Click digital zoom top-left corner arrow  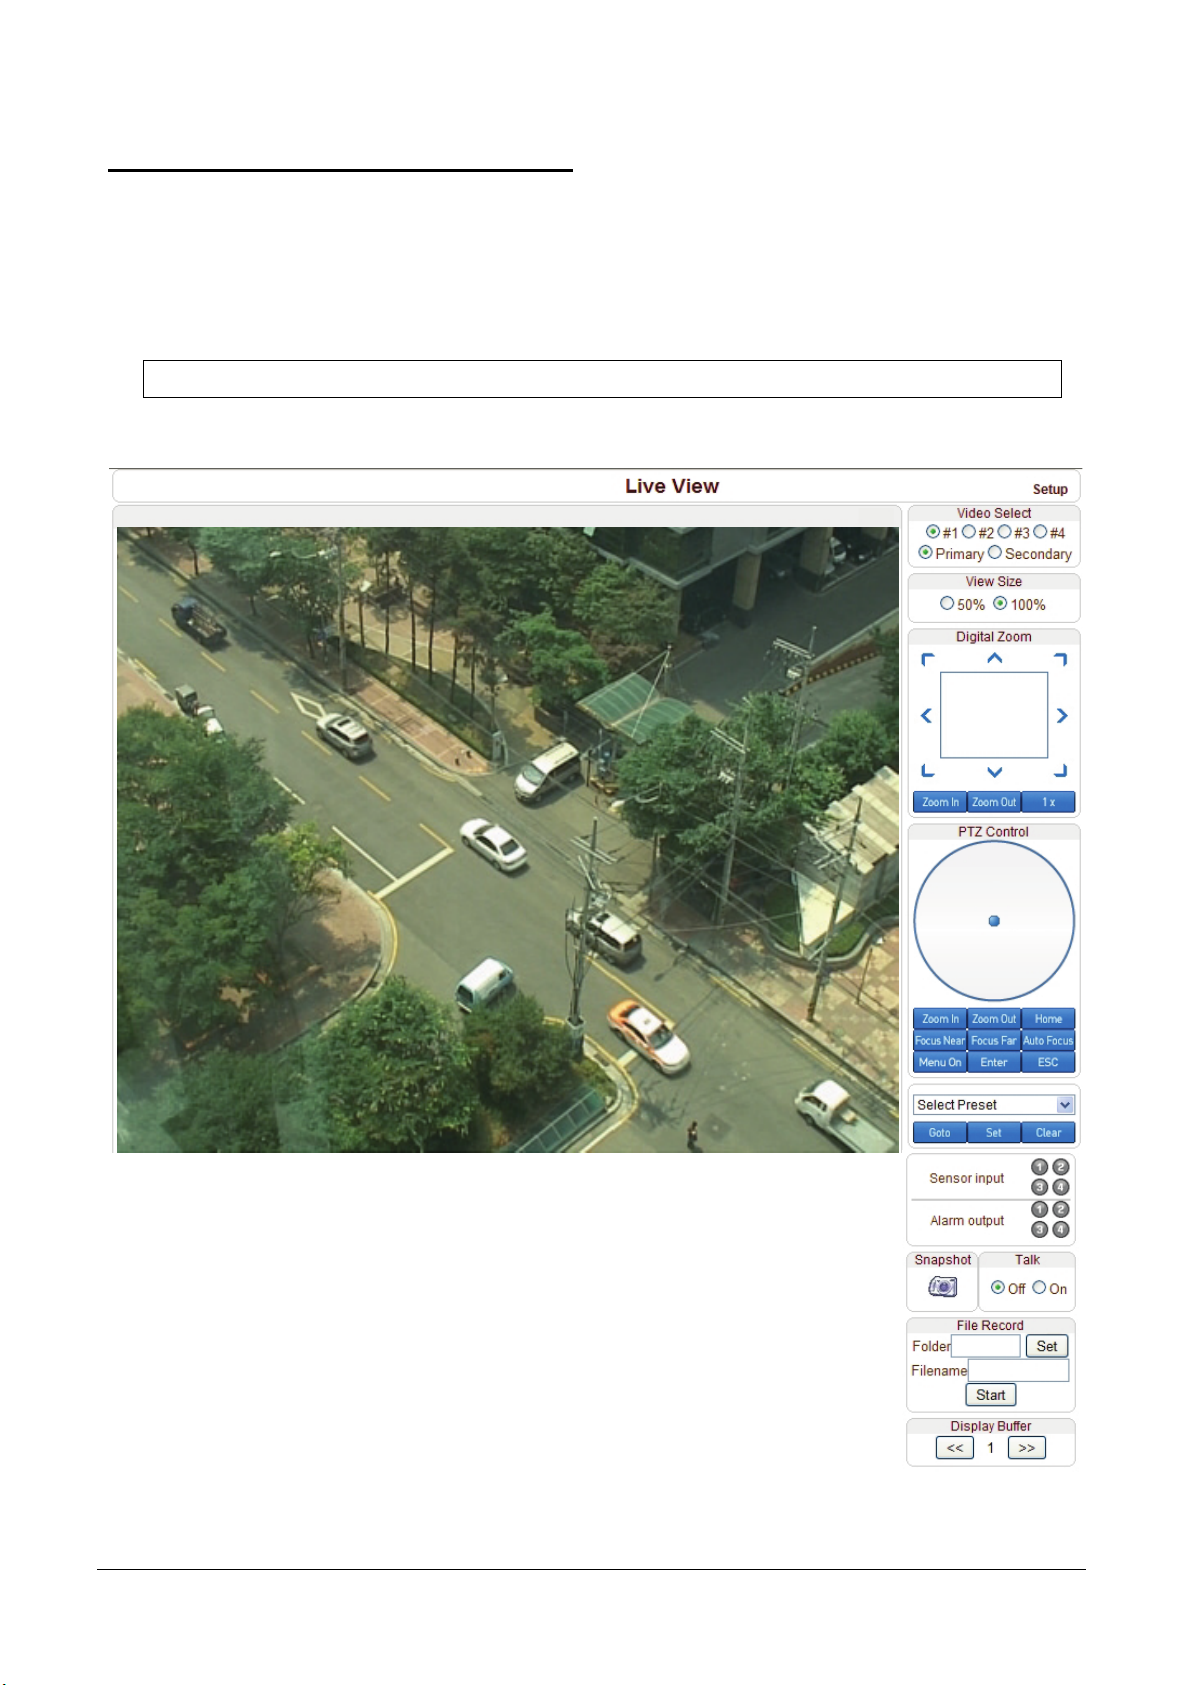[x=927, y=659]
